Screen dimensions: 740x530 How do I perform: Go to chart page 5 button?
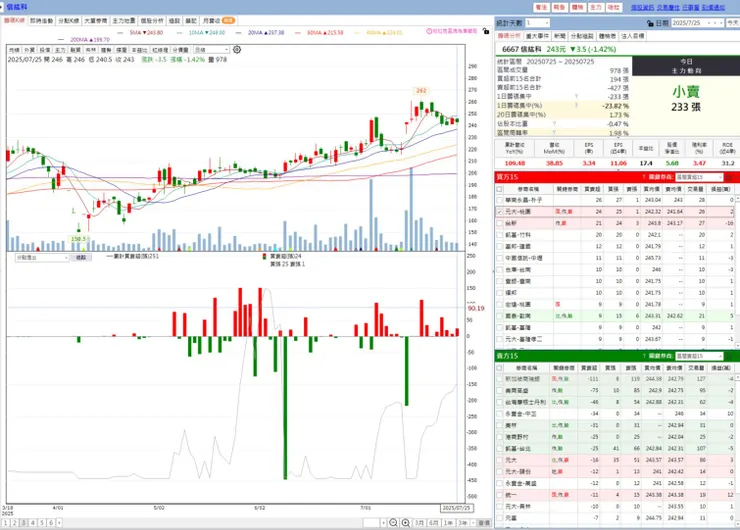(x=42, y=522)
